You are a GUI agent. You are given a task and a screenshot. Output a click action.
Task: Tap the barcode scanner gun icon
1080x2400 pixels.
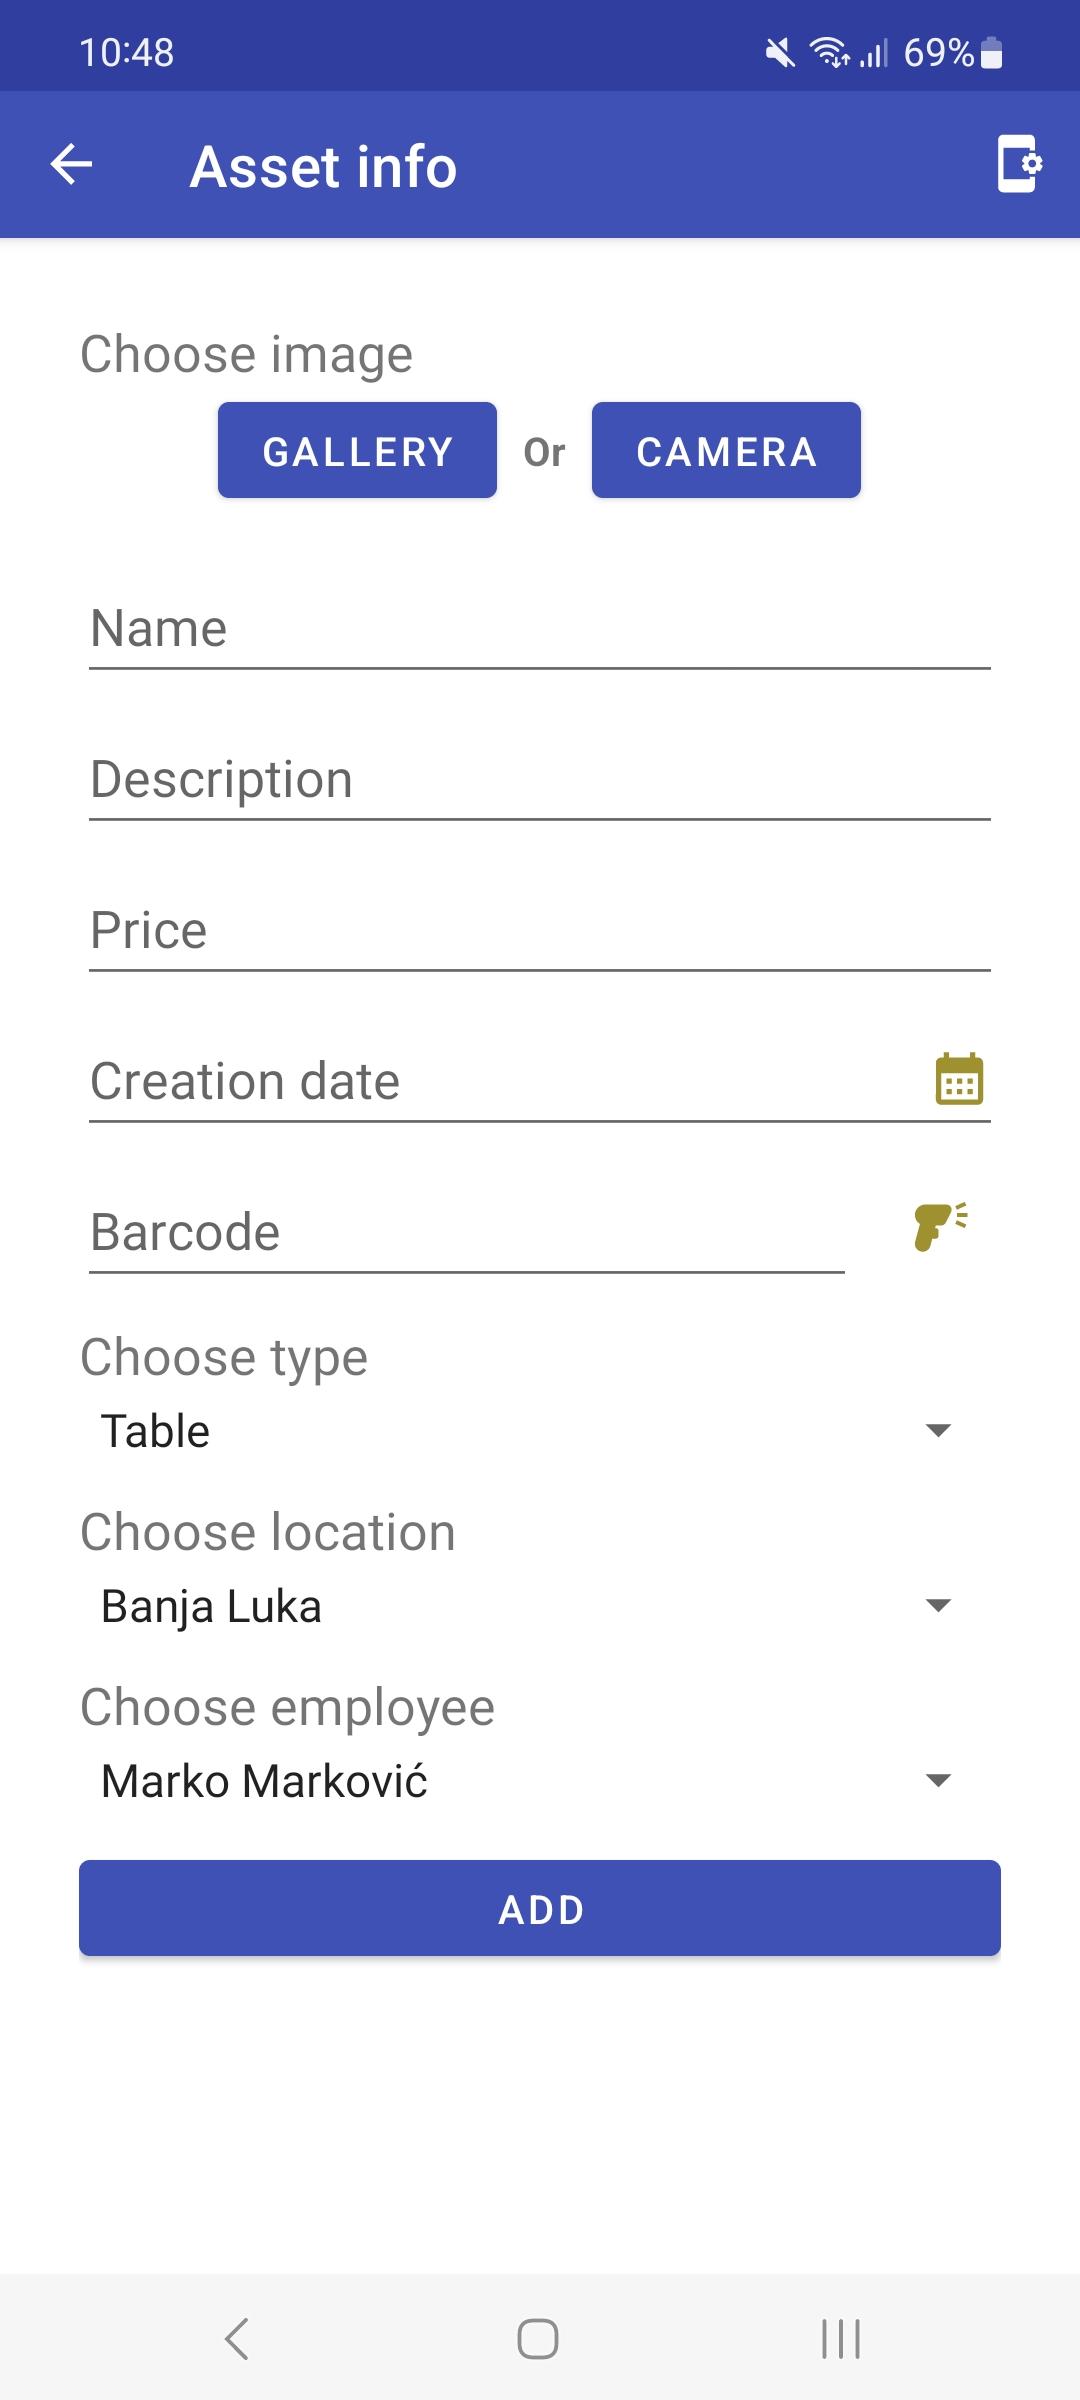(940, 1227)
